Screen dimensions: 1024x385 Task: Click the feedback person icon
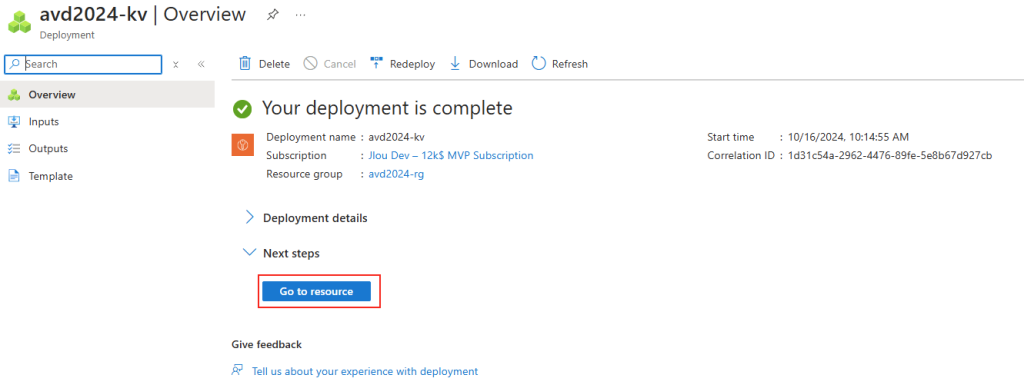237,371
